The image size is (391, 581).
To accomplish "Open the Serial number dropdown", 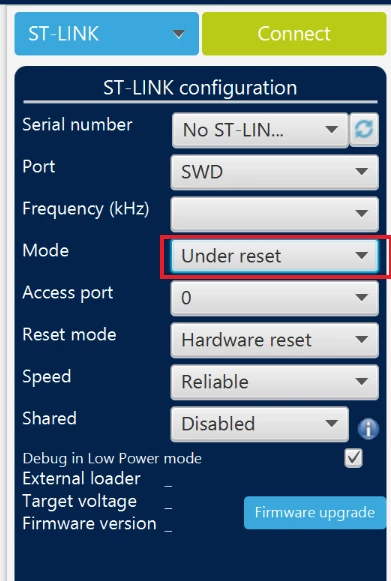I will (260, 130).
